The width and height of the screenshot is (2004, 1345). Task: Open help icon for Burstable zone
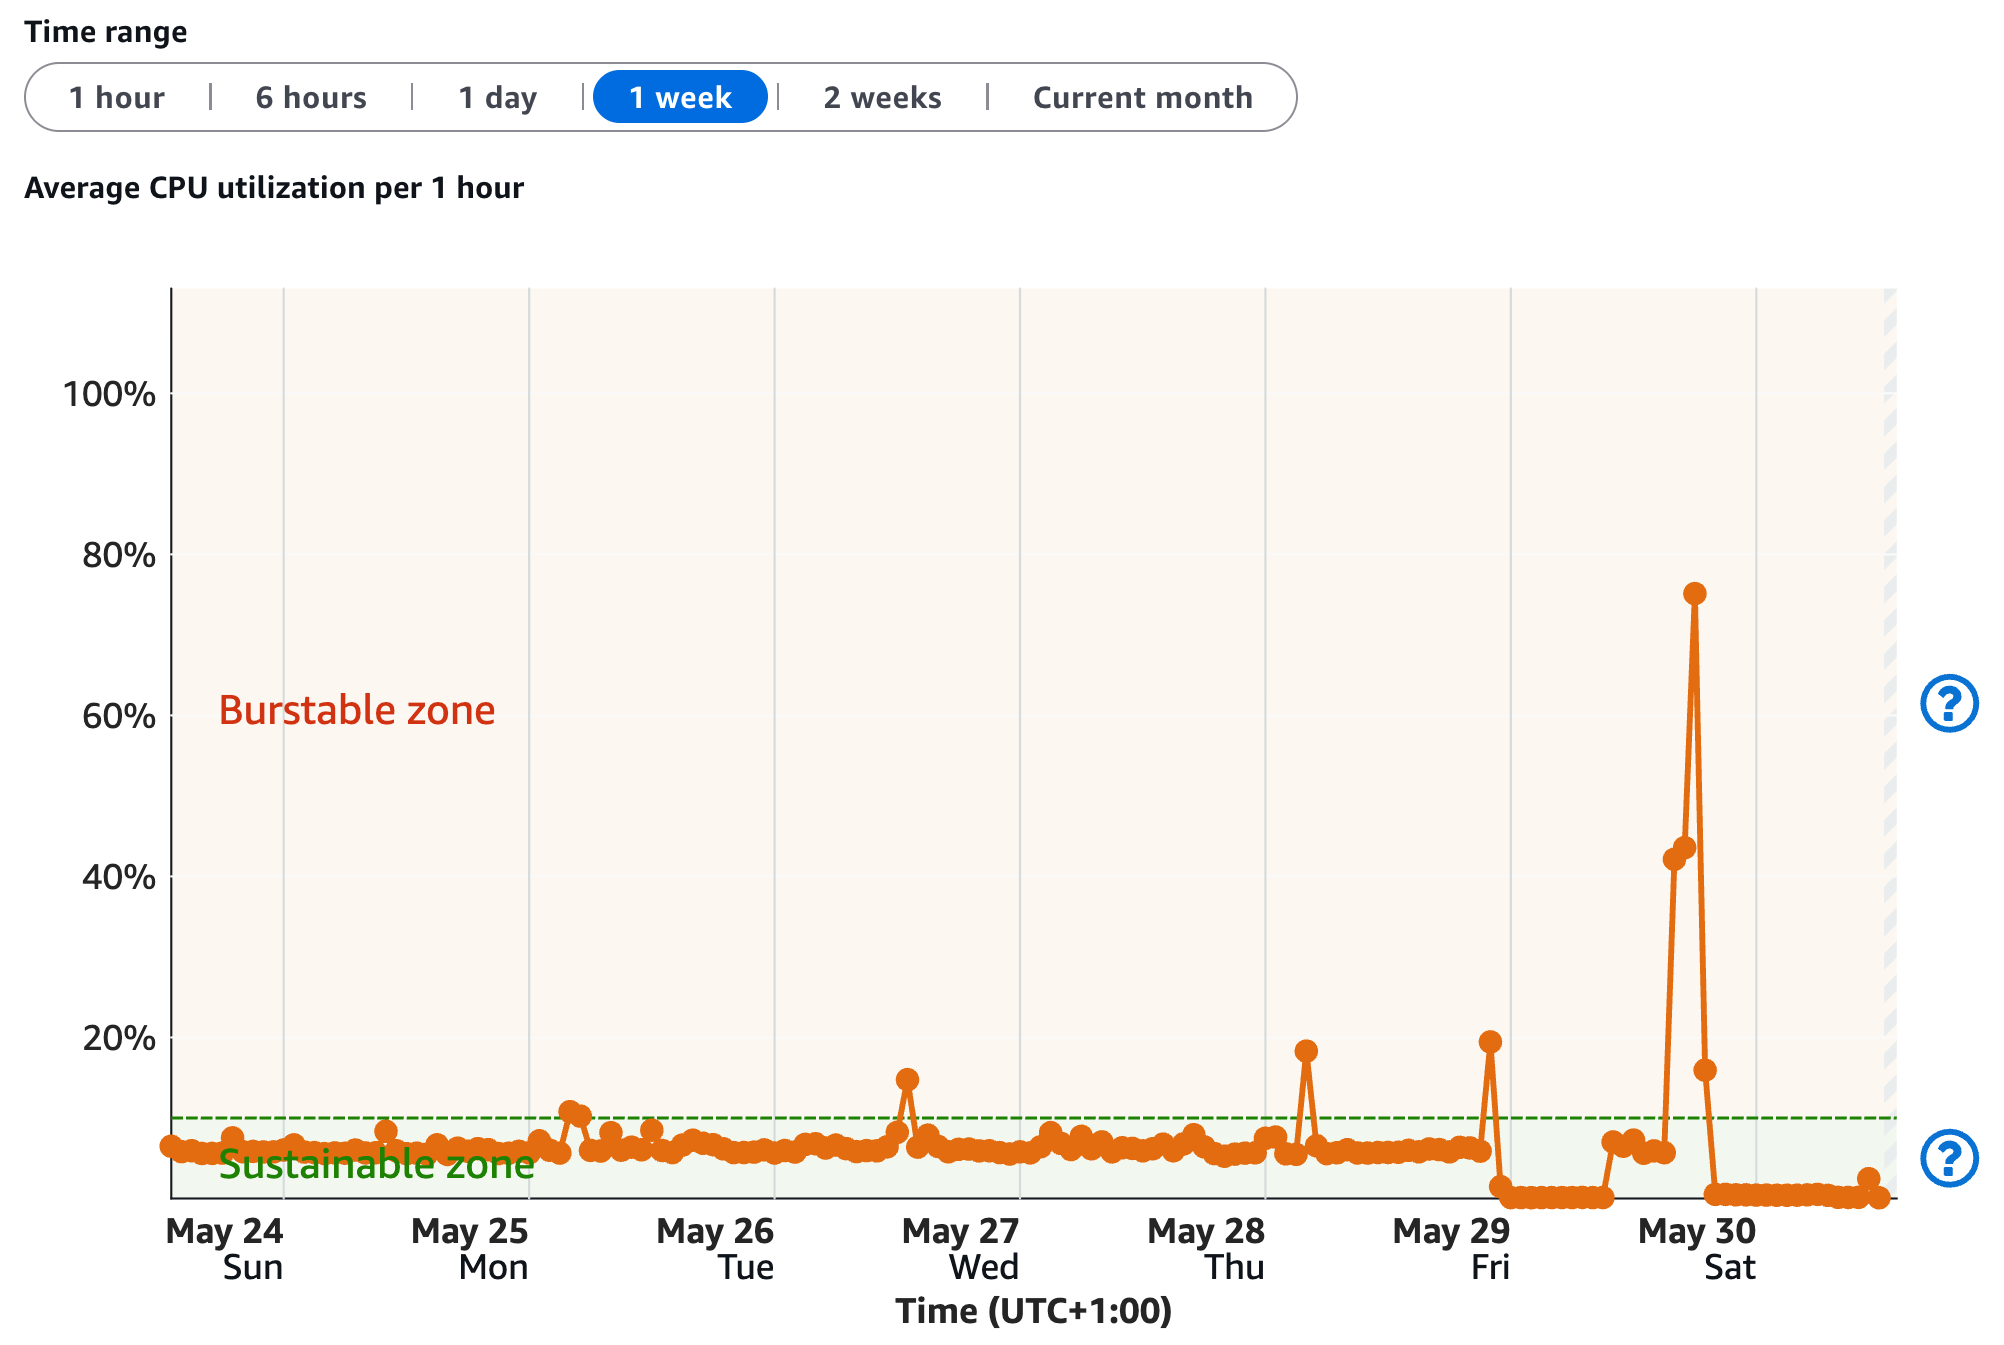click(x=1949, y=703)
